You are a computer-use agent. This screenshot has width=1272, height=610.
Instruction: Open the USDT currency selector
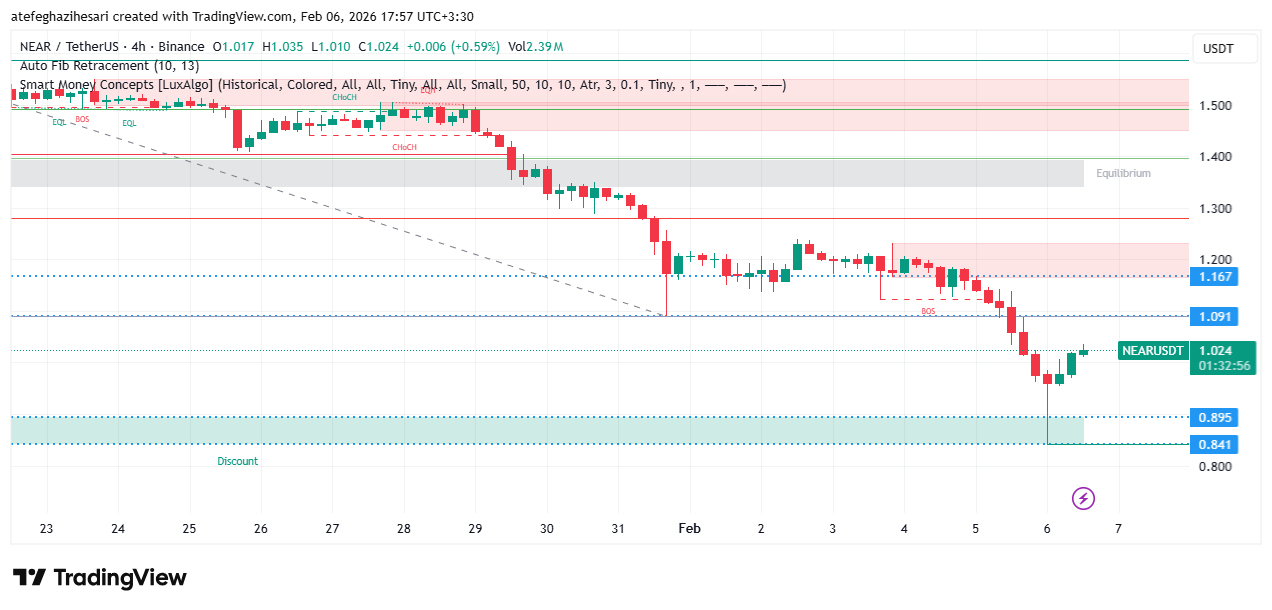point(1217,49)
